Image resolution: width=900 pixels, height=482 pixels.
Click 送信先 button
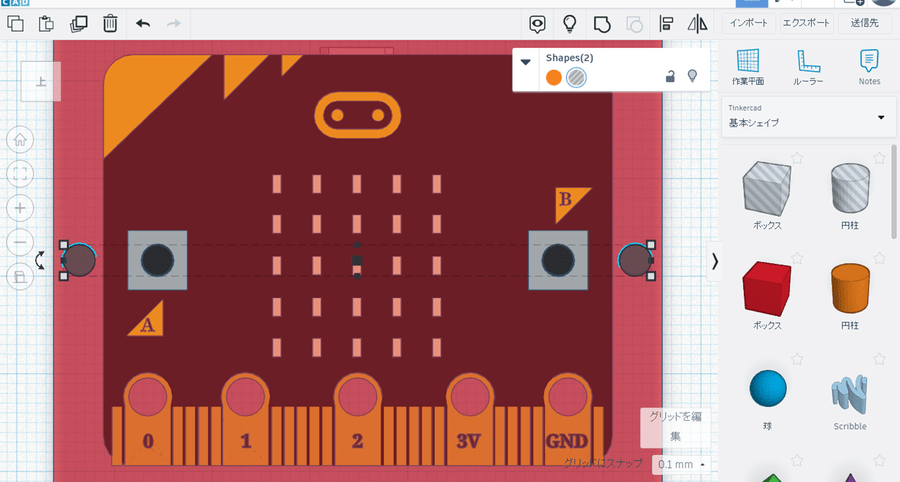864,23
